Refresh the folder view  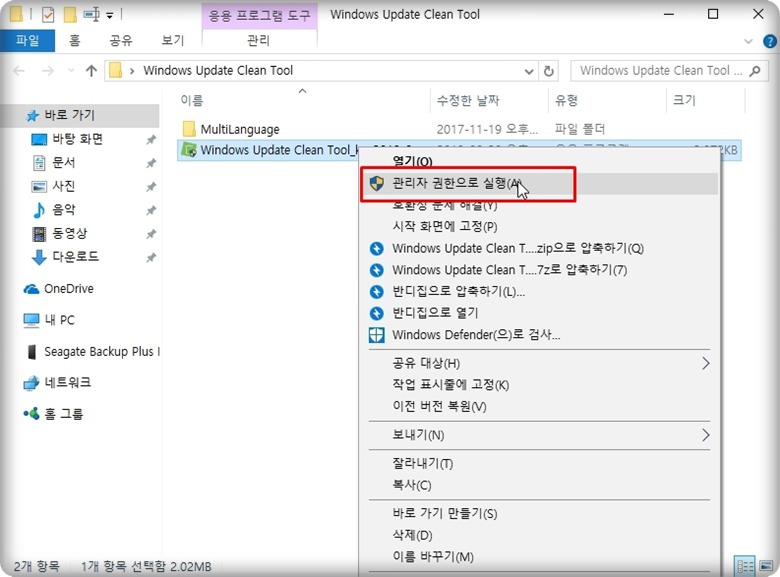click(x=549, y=71)
